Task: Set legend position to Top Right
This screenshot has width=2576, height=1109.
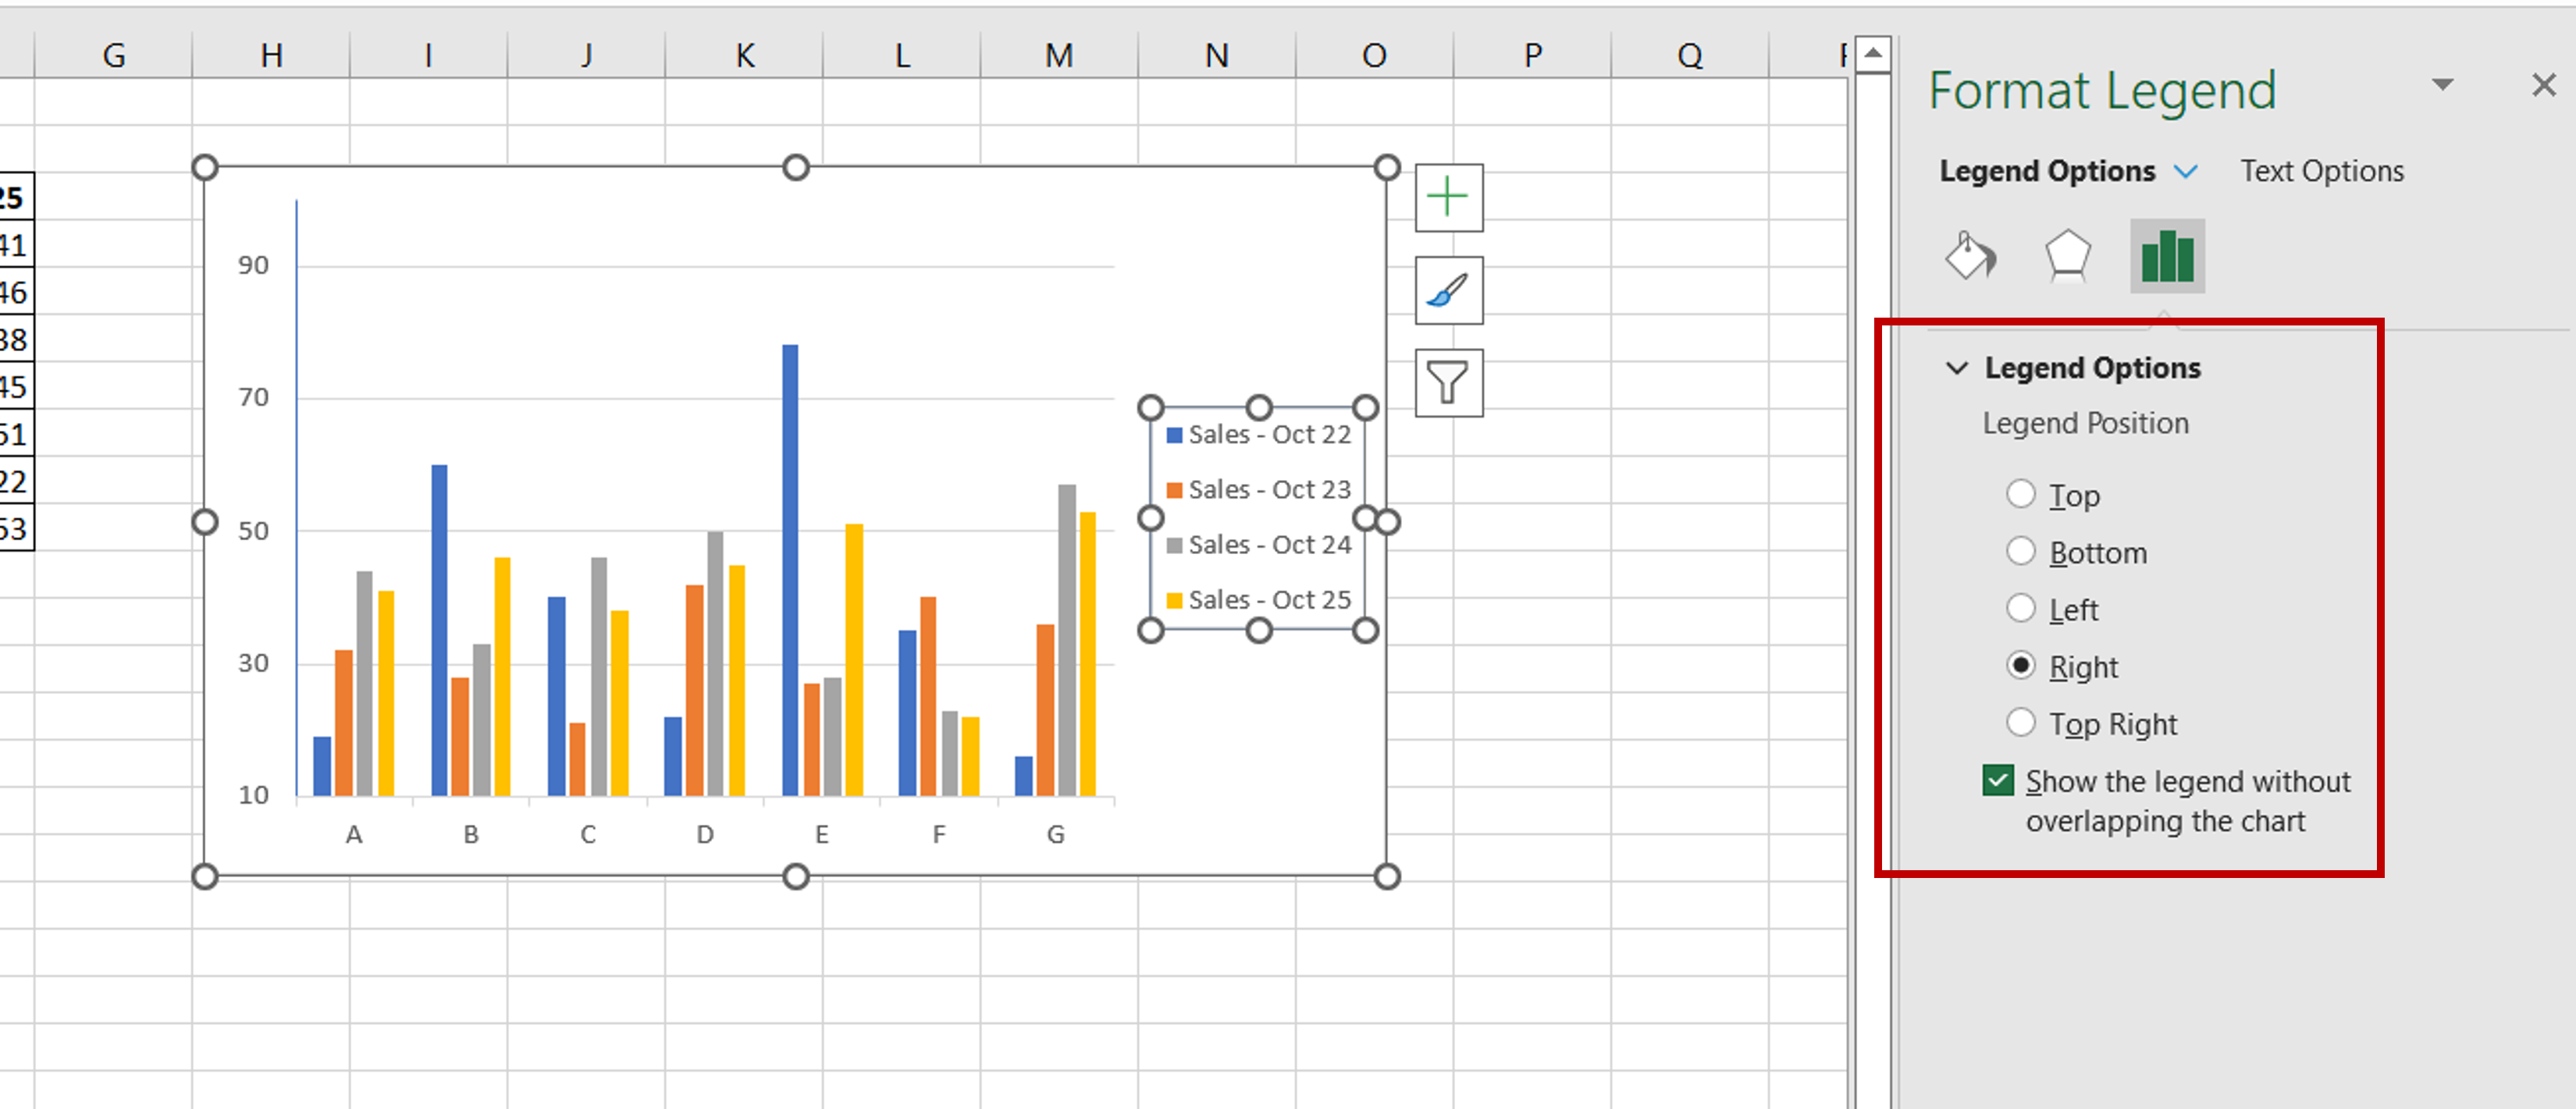Action: click(x=2021, y=722)
